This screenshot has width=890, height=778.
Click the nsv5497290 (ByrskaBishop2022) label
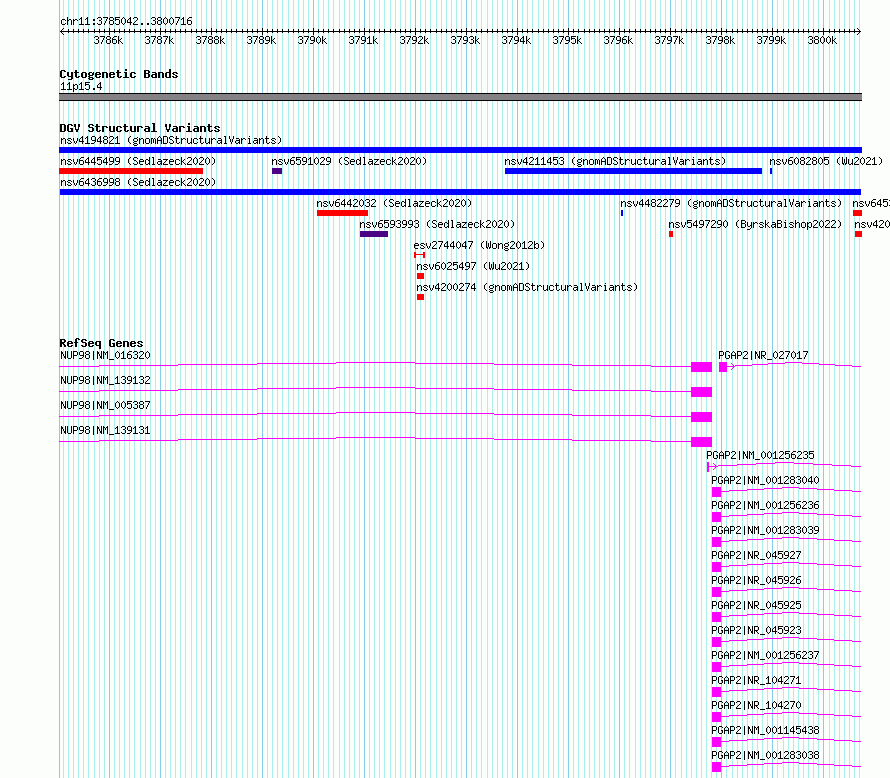(755, 224)
